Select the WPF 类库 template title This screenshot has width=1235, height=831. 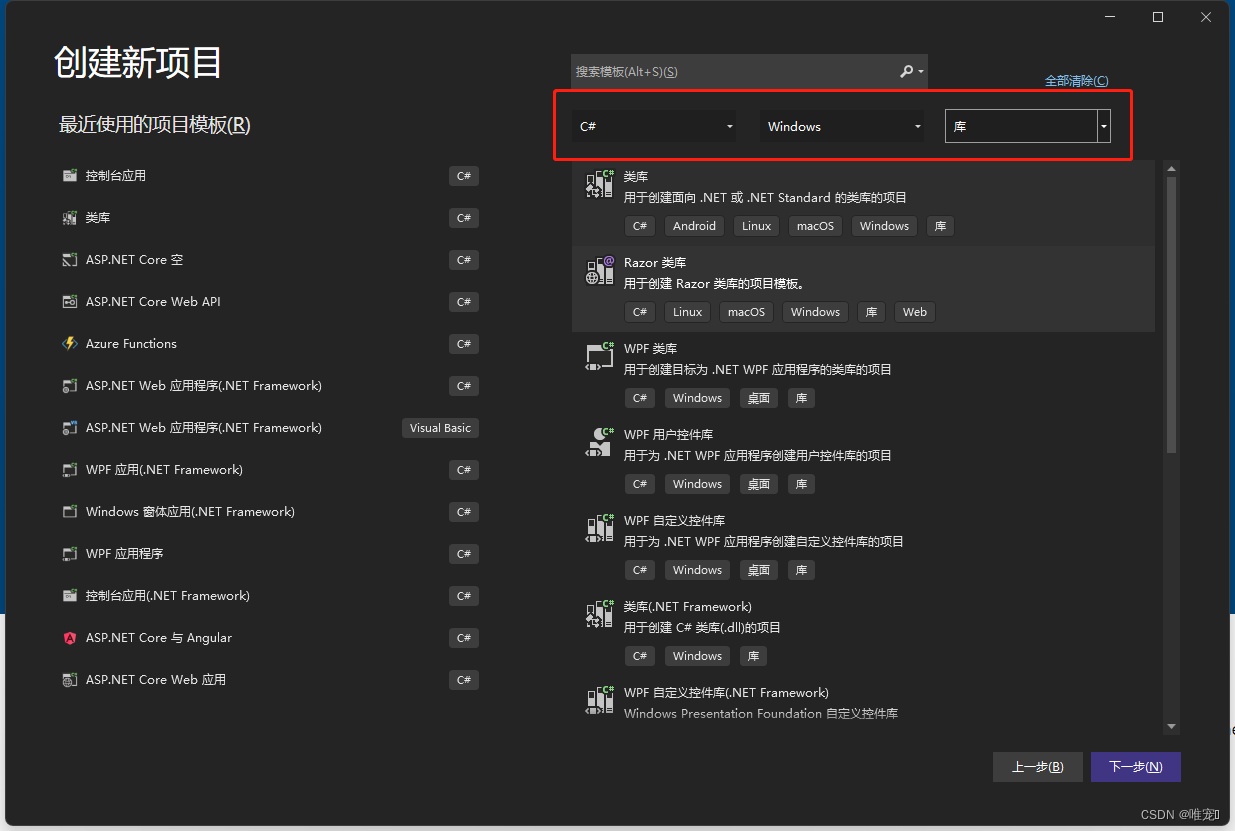(x=651, y=348)
